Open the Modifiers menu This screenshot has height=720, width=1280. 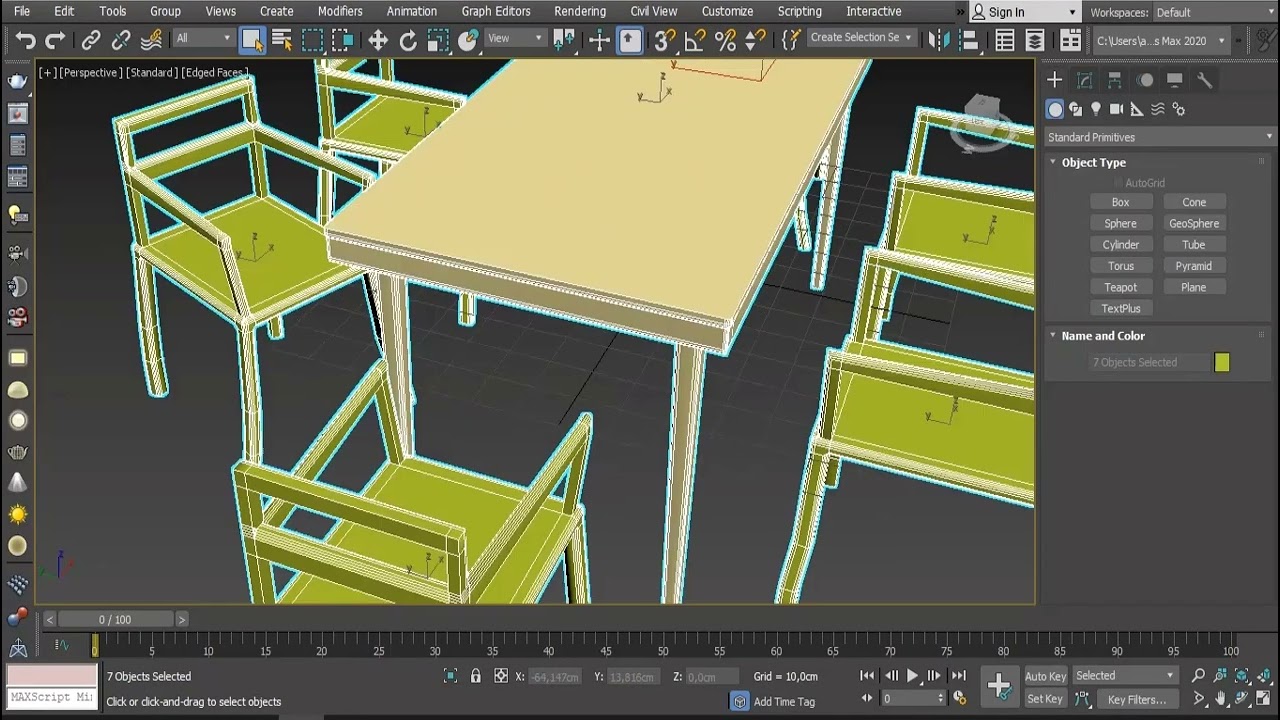pos(340,11)
